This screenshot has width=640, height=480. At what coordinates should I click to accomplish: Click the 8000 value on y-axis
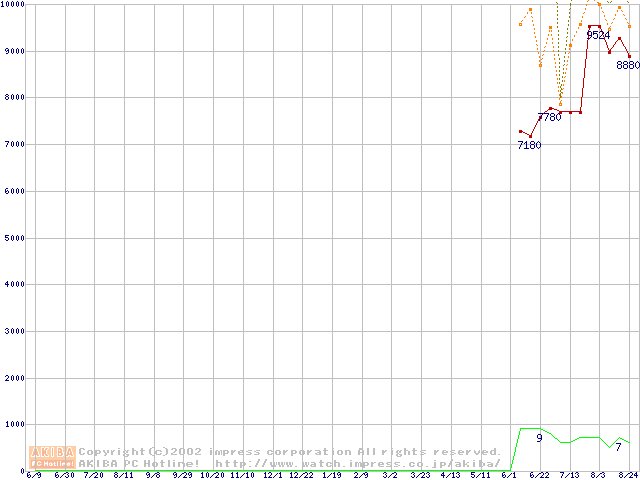pos(13,98)
